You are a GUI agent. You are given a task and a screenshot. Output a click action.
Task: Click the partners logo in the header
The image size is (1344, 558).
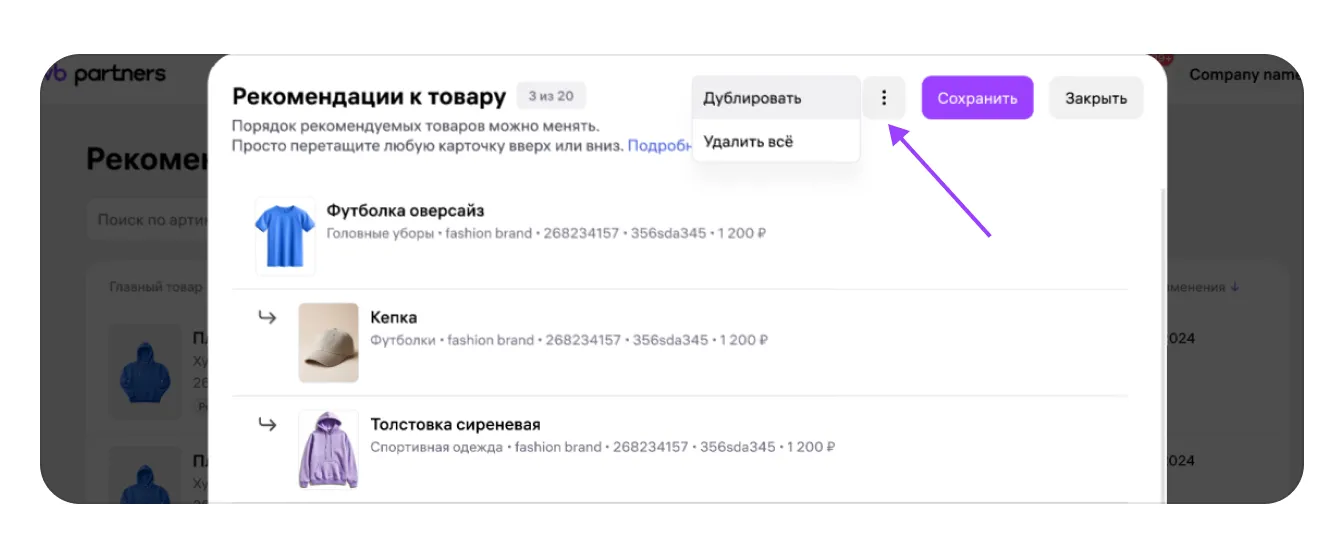(x=110, y=75)
